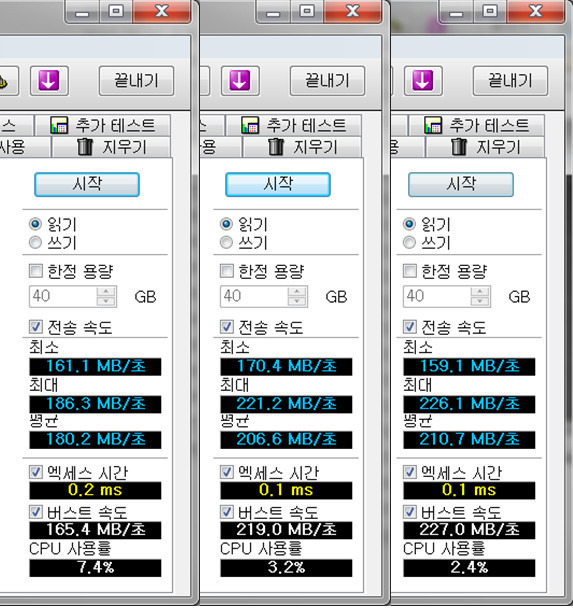
Task: Start the benchmark with 시작 in right window
Action: pyautogui.click(x=461, y=184)
